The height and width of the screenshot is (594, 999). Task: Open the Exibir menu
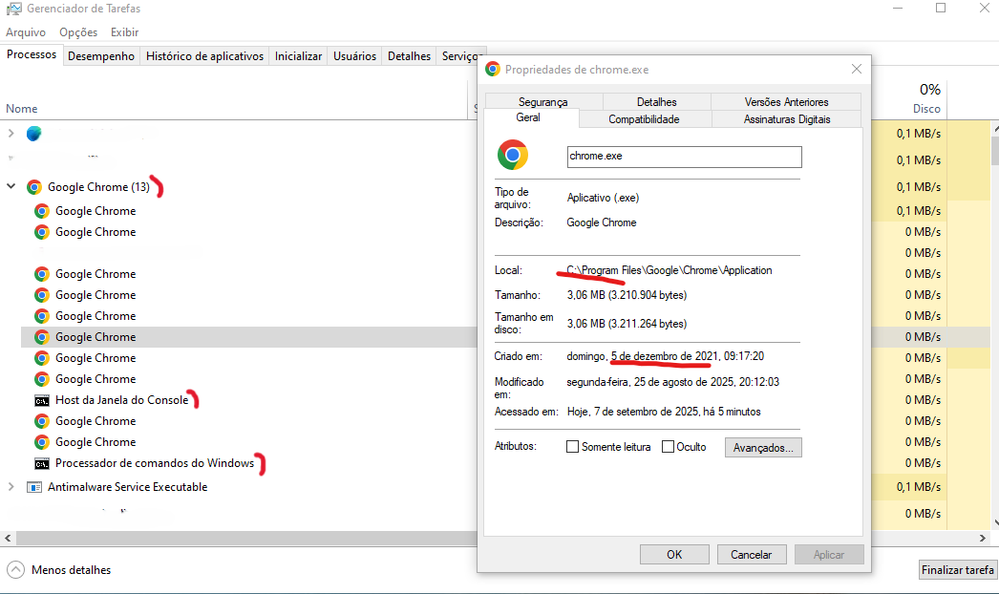click(x=124, y=32)
